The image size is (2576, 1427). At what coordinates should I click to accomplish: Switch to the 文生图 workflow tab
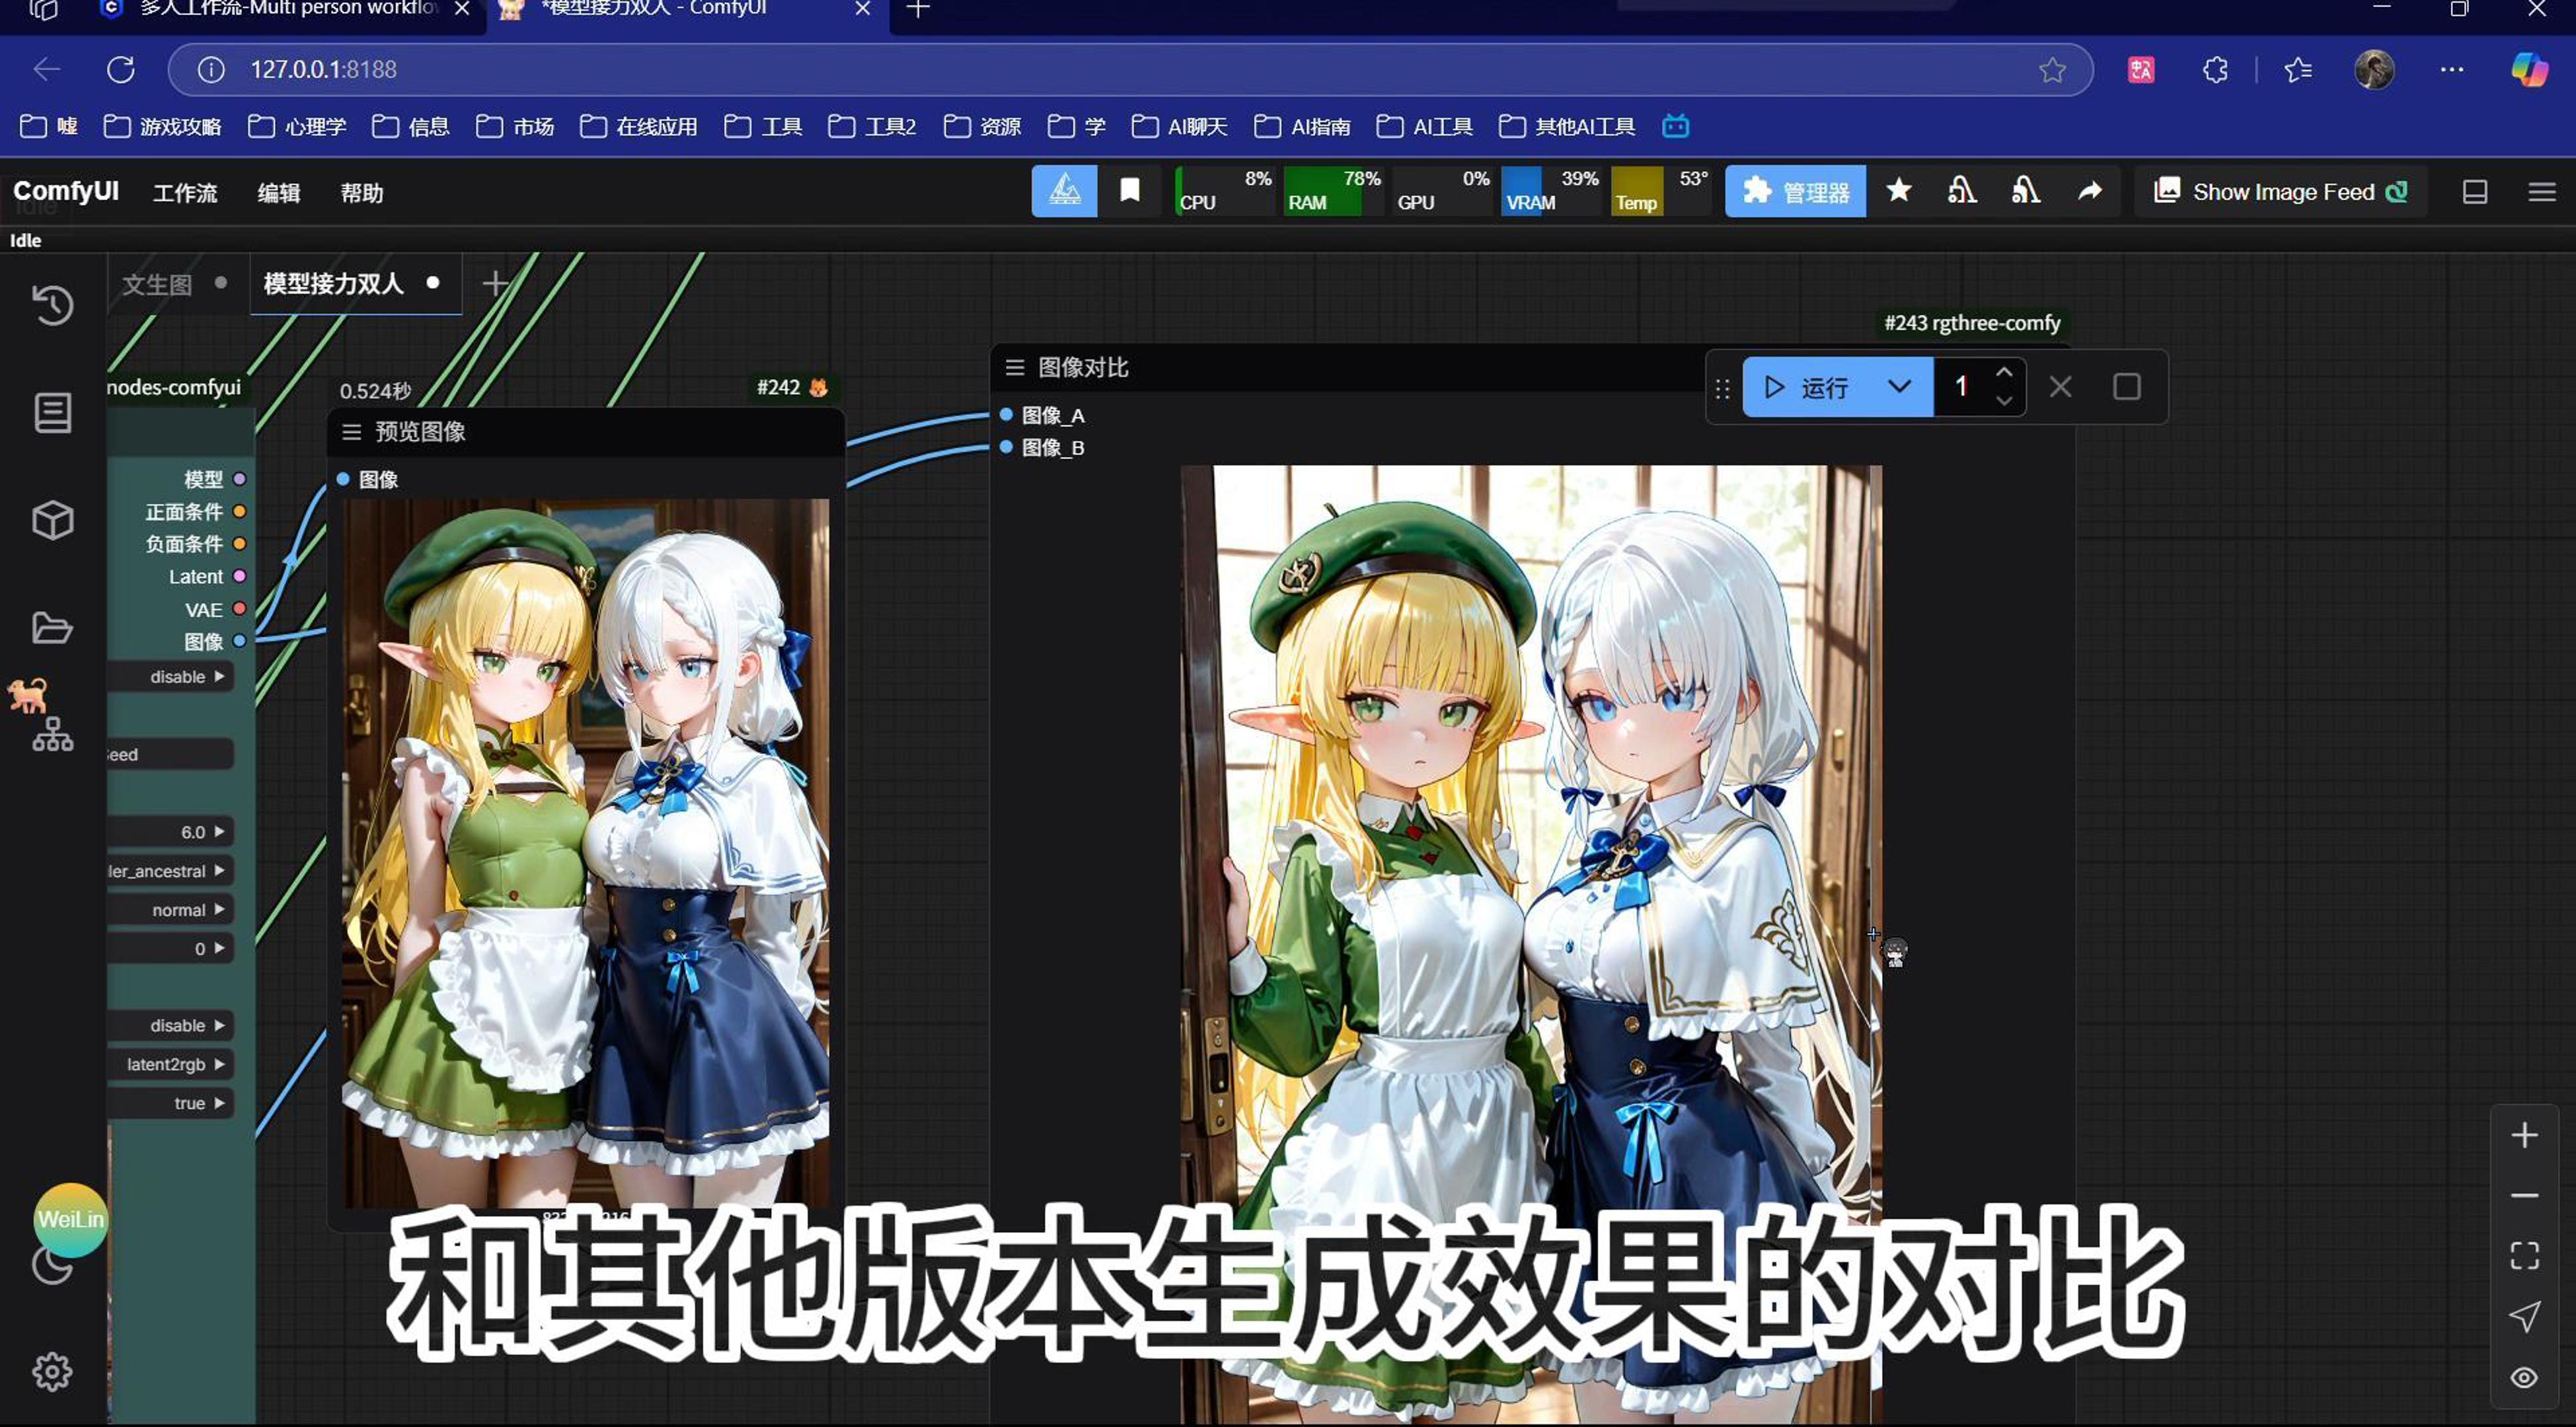click(157, 284)
